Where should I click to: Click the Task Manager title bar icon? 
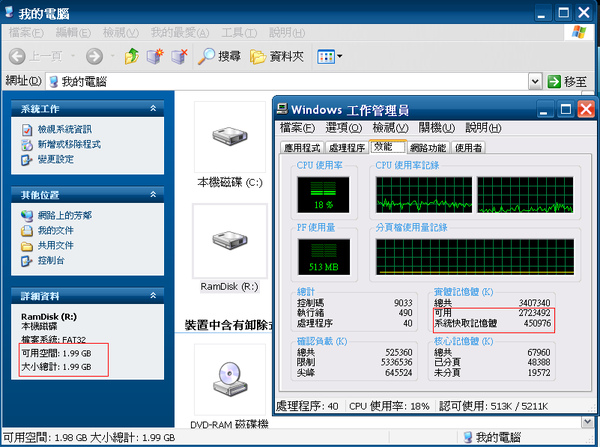[x=282, y=109]
